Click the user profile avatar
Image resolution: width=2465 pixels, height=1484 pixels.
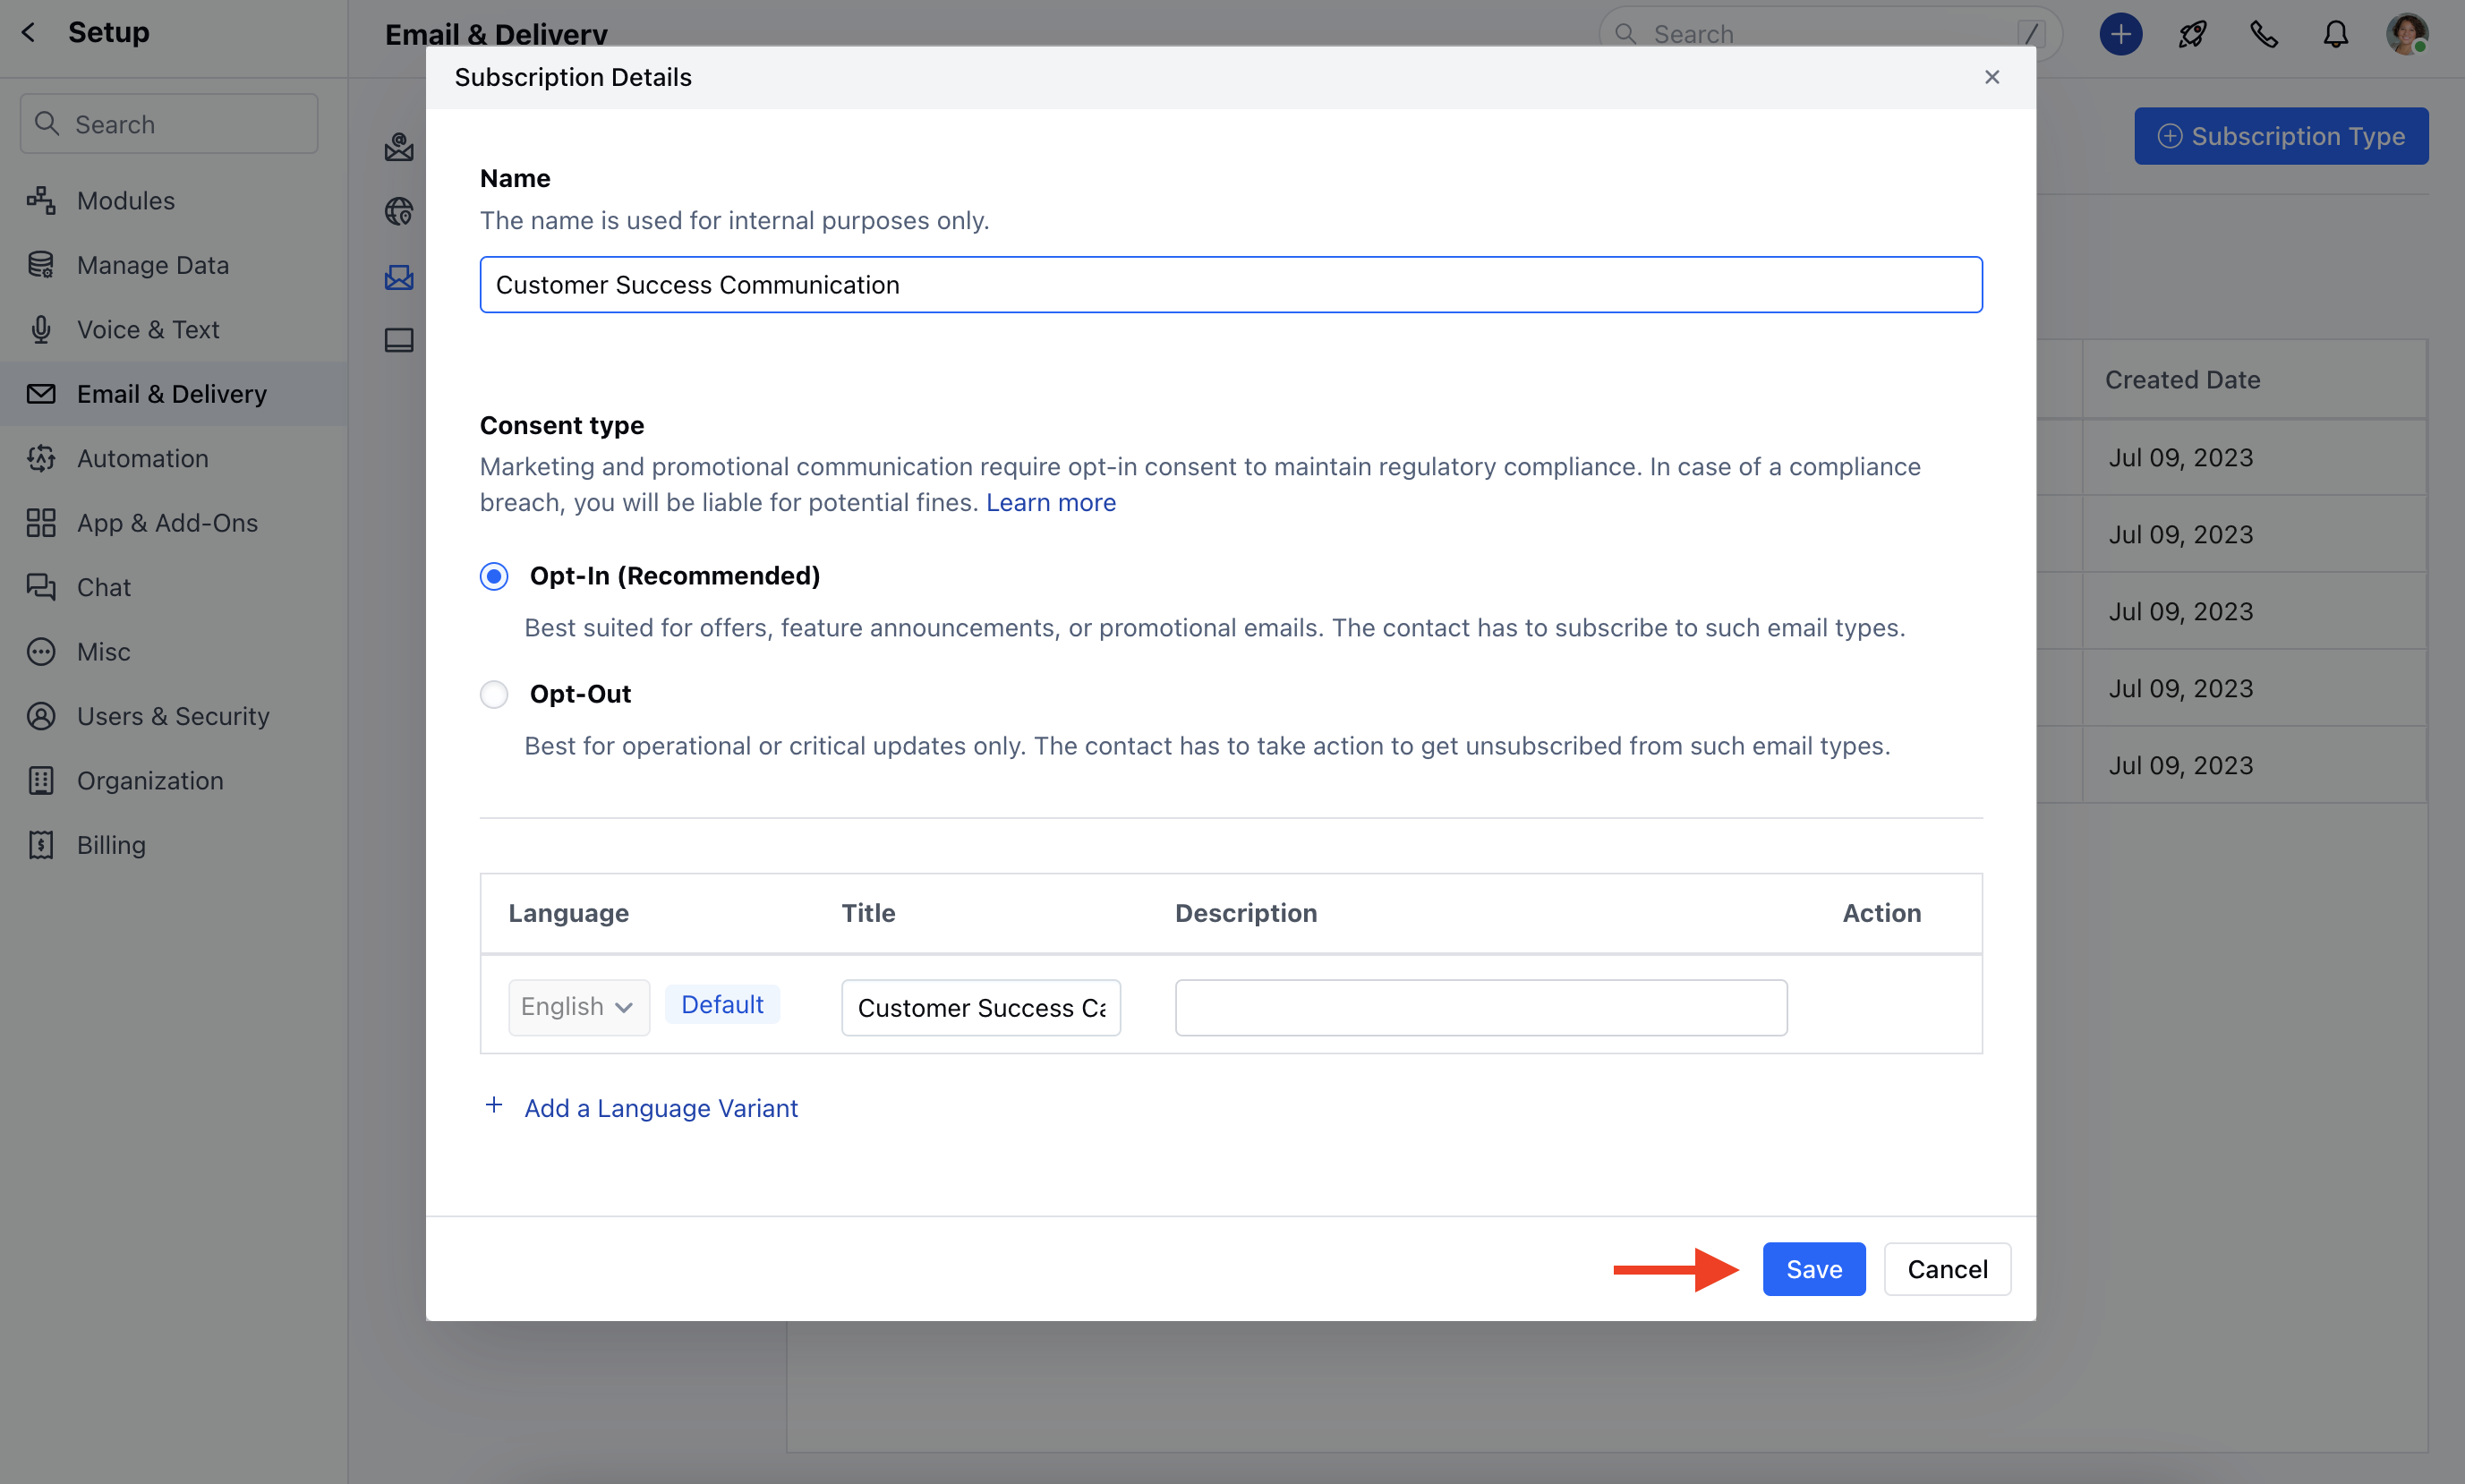pos(2406,35)
